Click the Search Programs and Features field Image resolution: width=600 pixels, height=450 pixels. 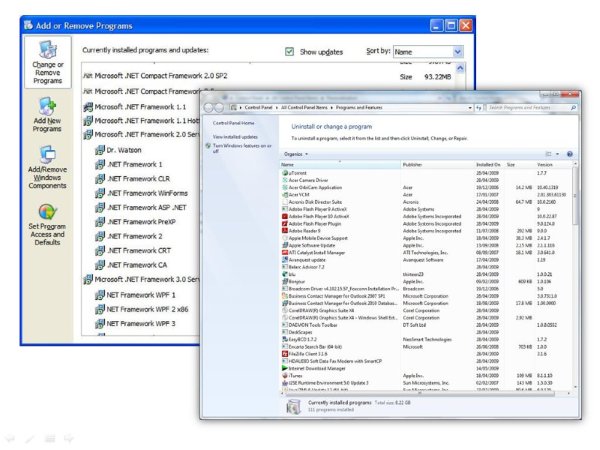528,106
